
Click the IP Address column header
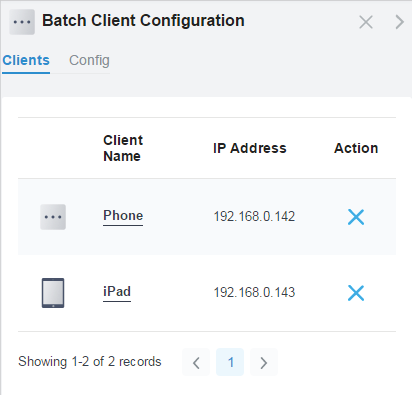[x=250, y=148]
